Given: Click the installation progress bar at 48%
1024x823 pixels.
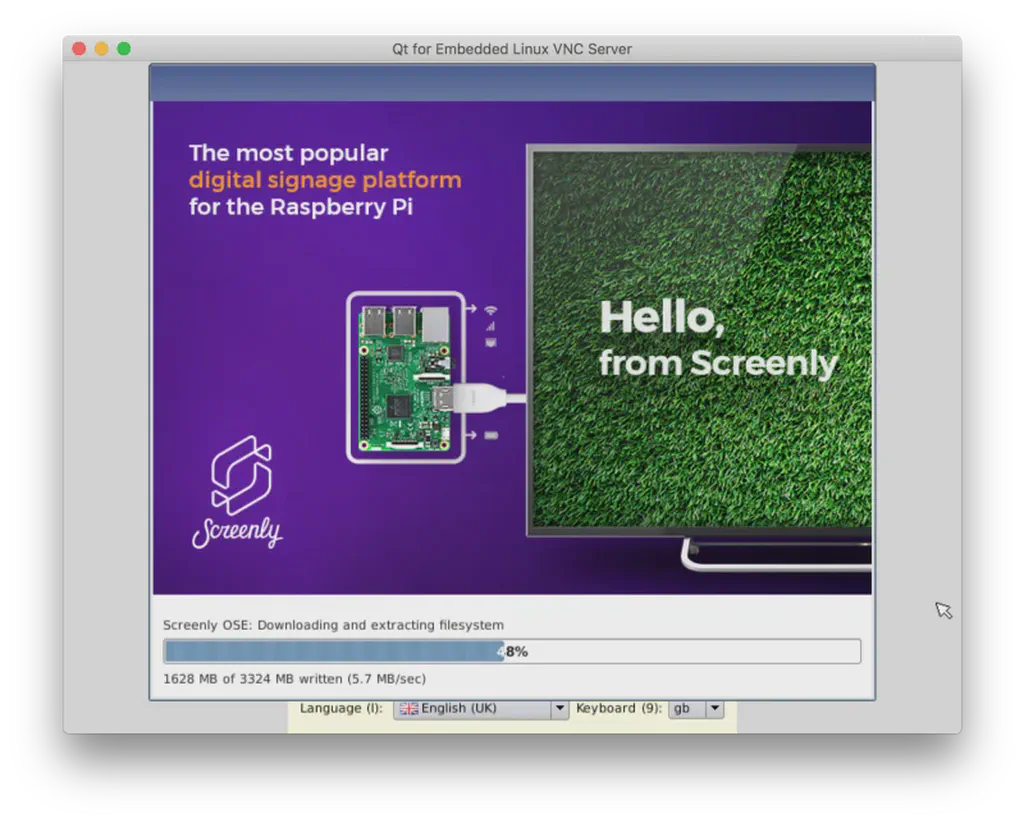Looking at the screenshot, I should 512,651.
